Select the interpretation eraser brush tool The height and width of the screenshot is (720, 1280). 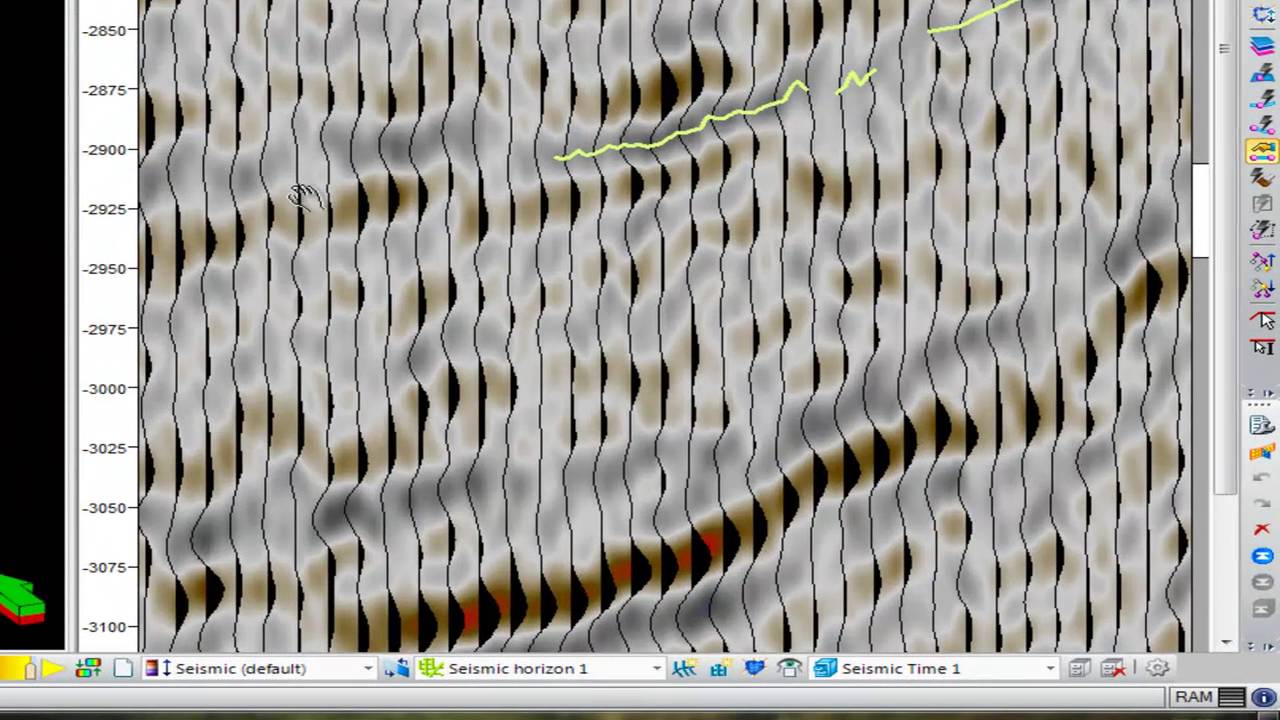[1262, 178]
